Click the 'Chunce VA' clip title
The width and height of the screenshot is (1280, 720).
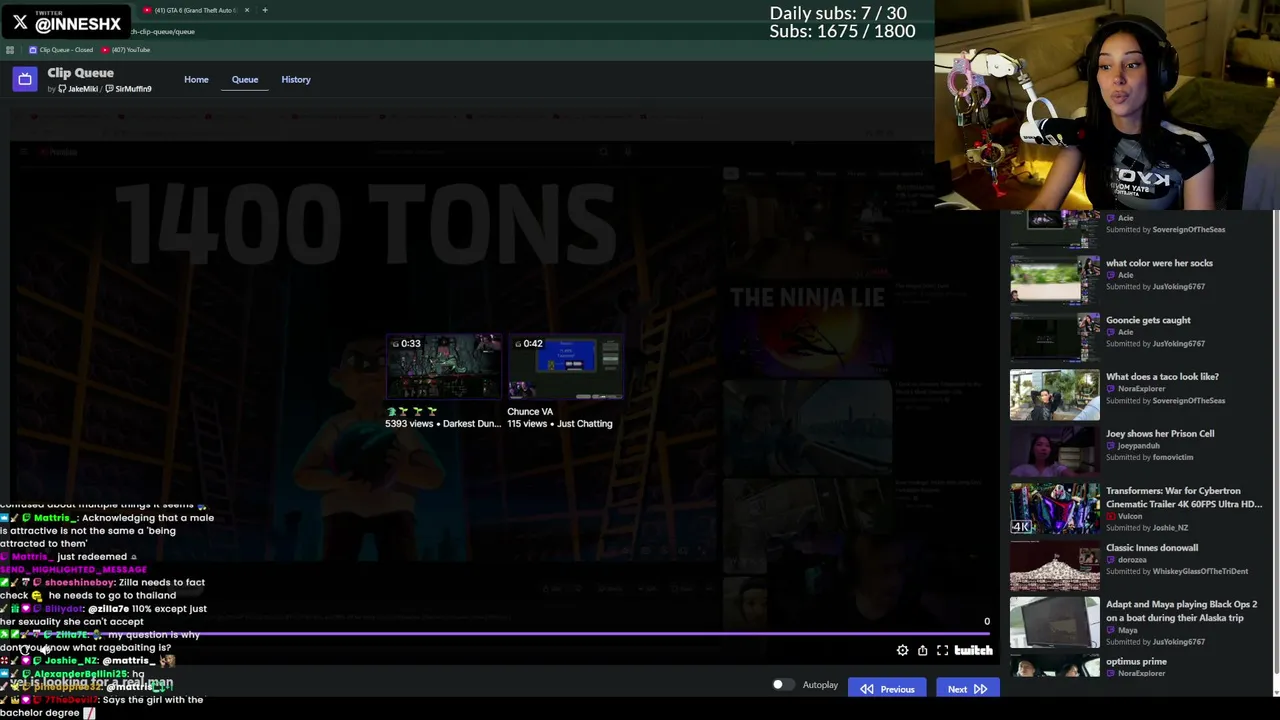(530, 412)
